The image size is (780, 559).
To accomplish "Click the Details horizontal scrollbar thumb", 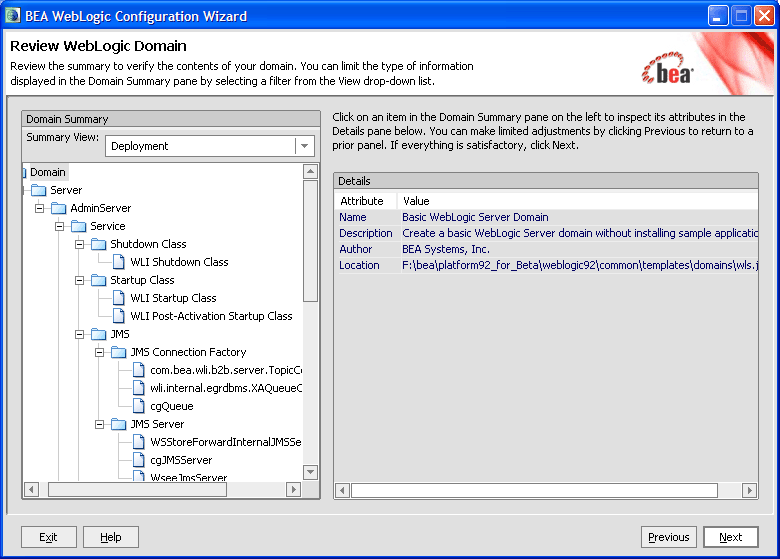I will point(534,491).
